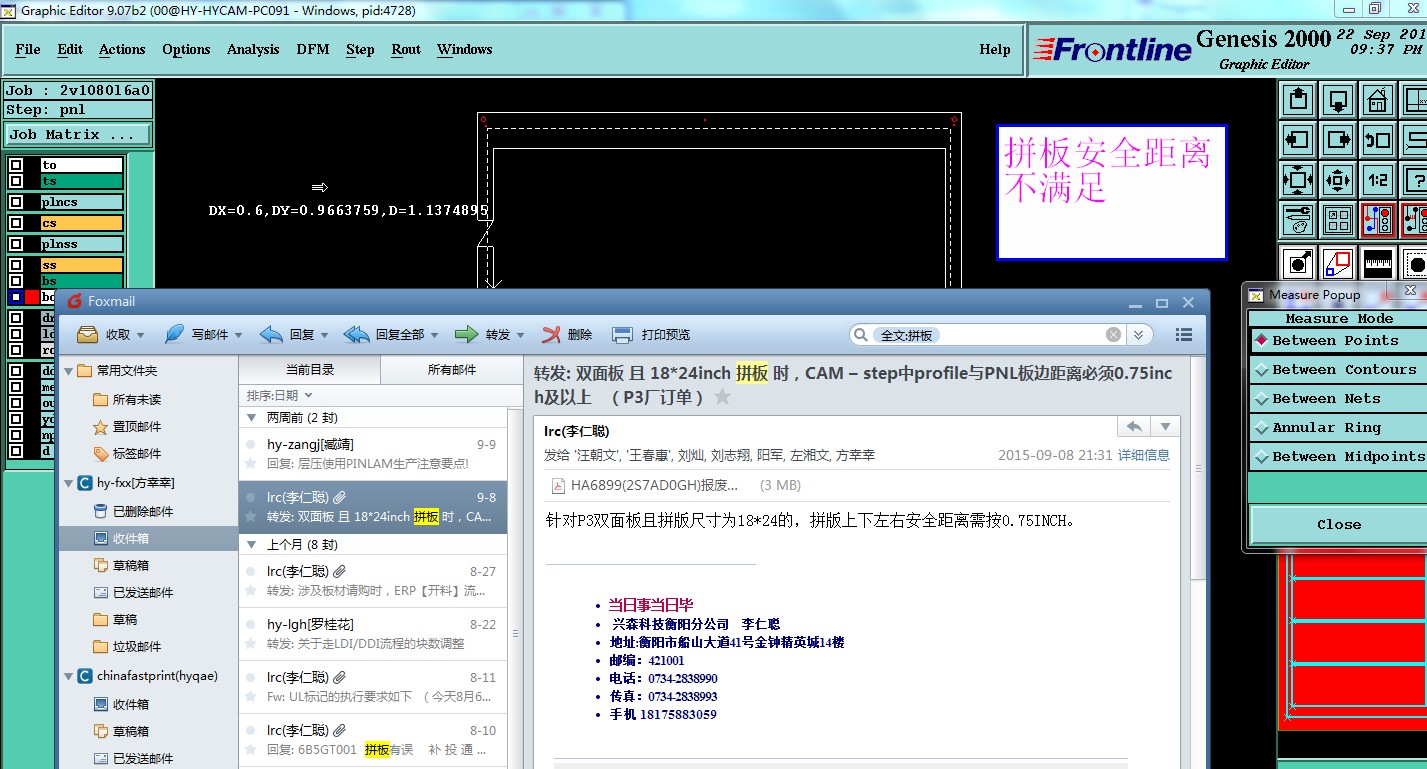1427x769 pixels.
Task: Collapse the hy-fxx[方幸幸] account tree
Action: (x=69, y=483)
